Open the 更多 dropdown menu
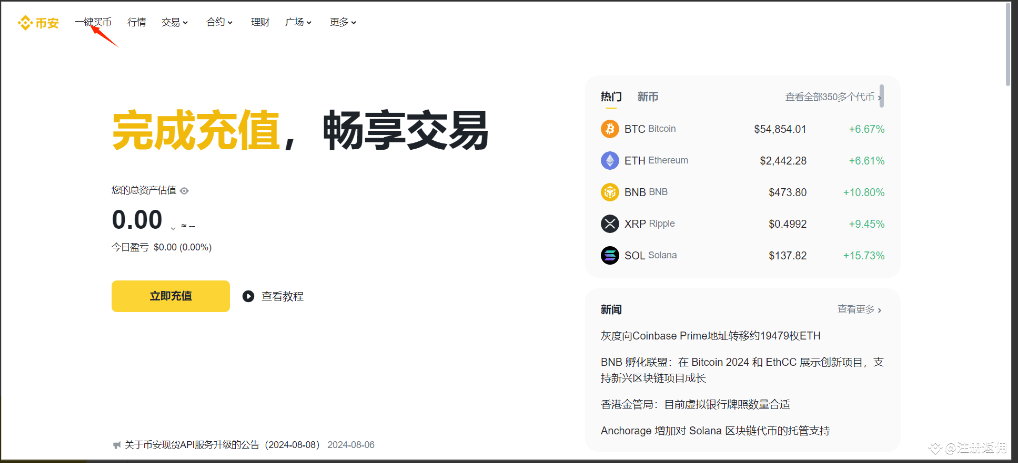 tap(343, 22)
